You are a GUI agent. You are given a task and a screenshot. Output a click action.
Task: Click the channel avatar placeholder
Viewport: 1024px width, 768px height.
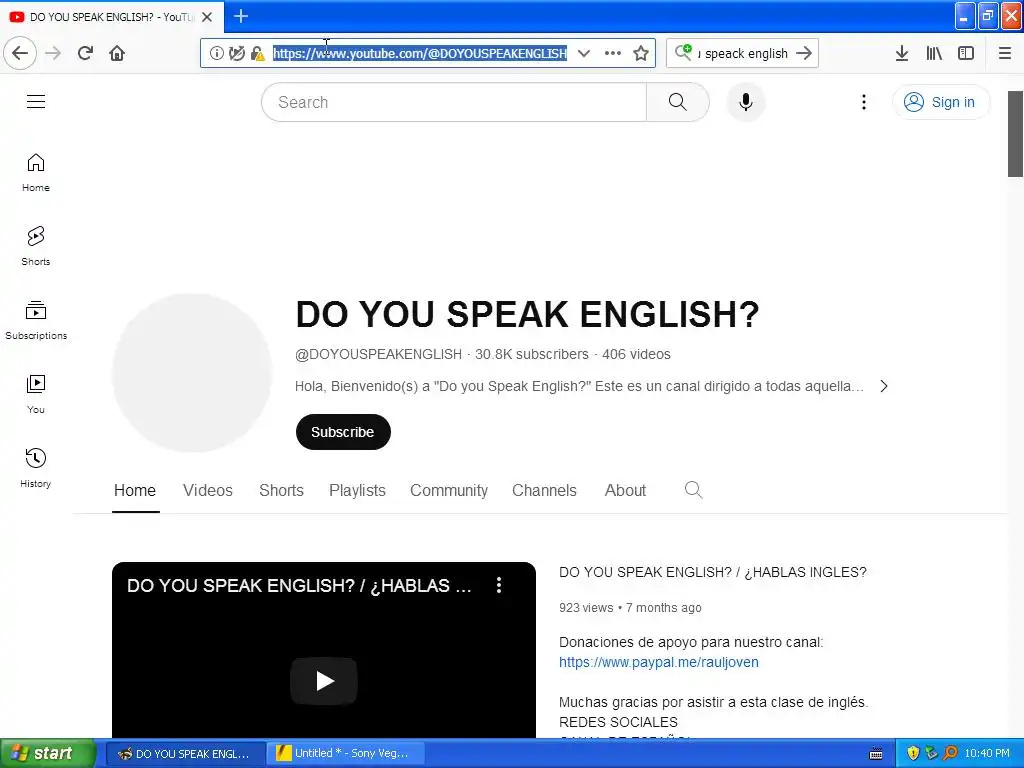click(192, 373)
